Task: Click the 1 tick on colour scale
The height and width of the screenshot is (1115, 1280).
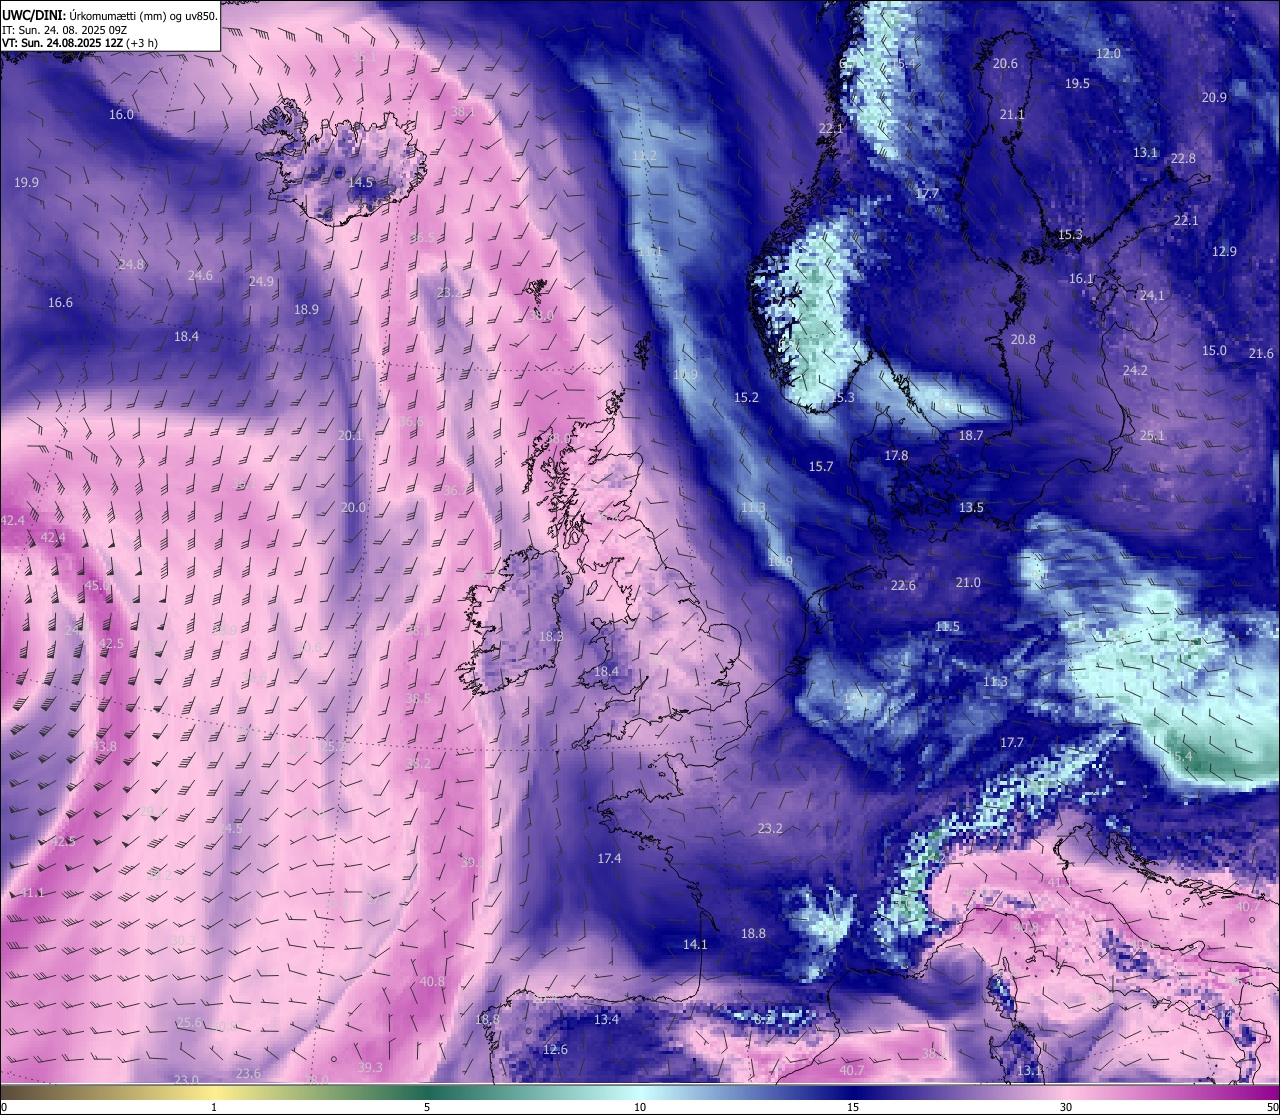Action: pos(214,1107)
